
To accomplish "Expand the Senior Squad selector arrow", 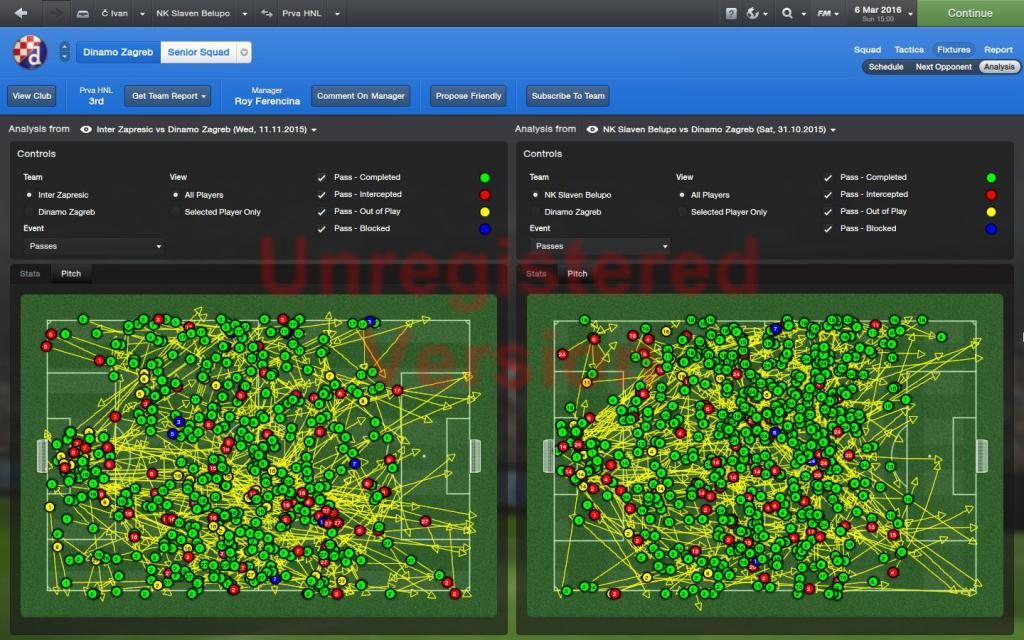I will coord(245,52).
